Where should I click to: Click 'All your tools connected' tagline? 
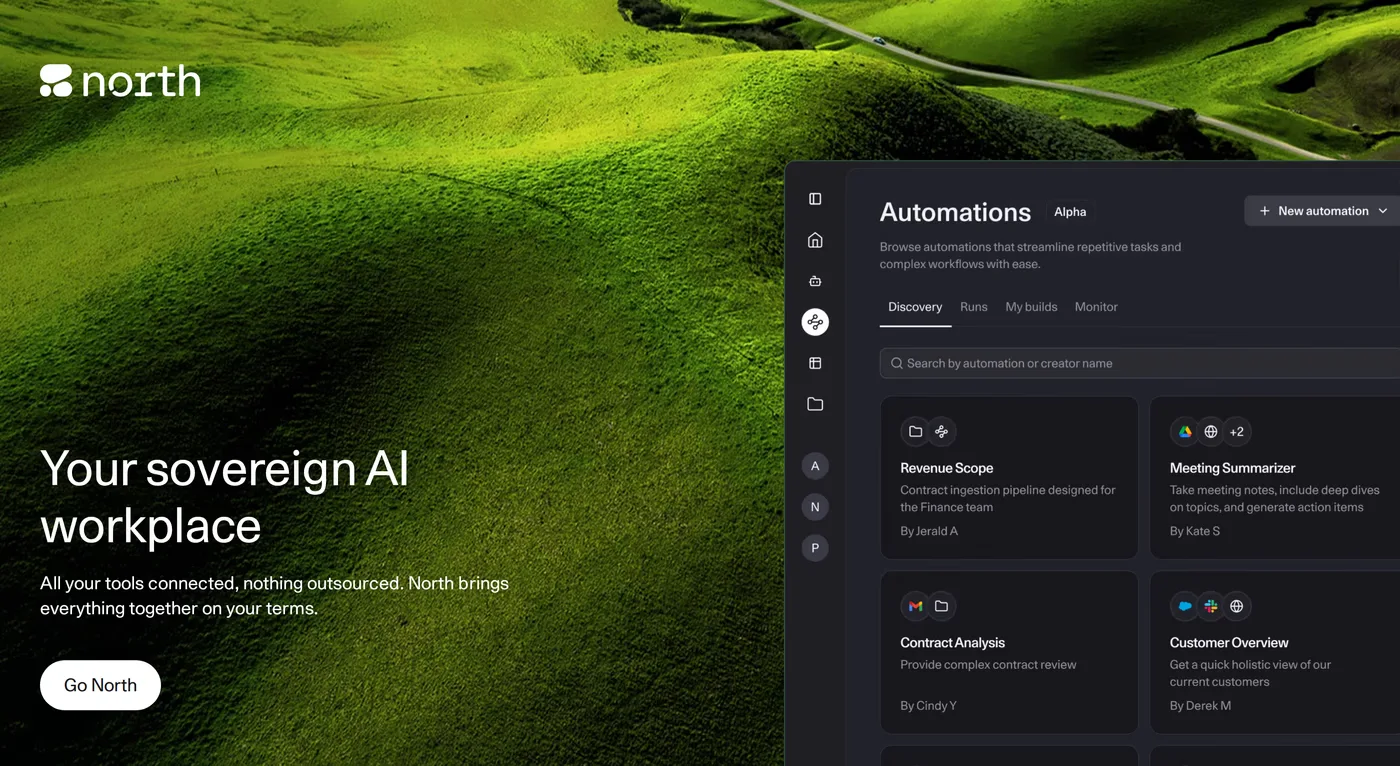point(274,595)
